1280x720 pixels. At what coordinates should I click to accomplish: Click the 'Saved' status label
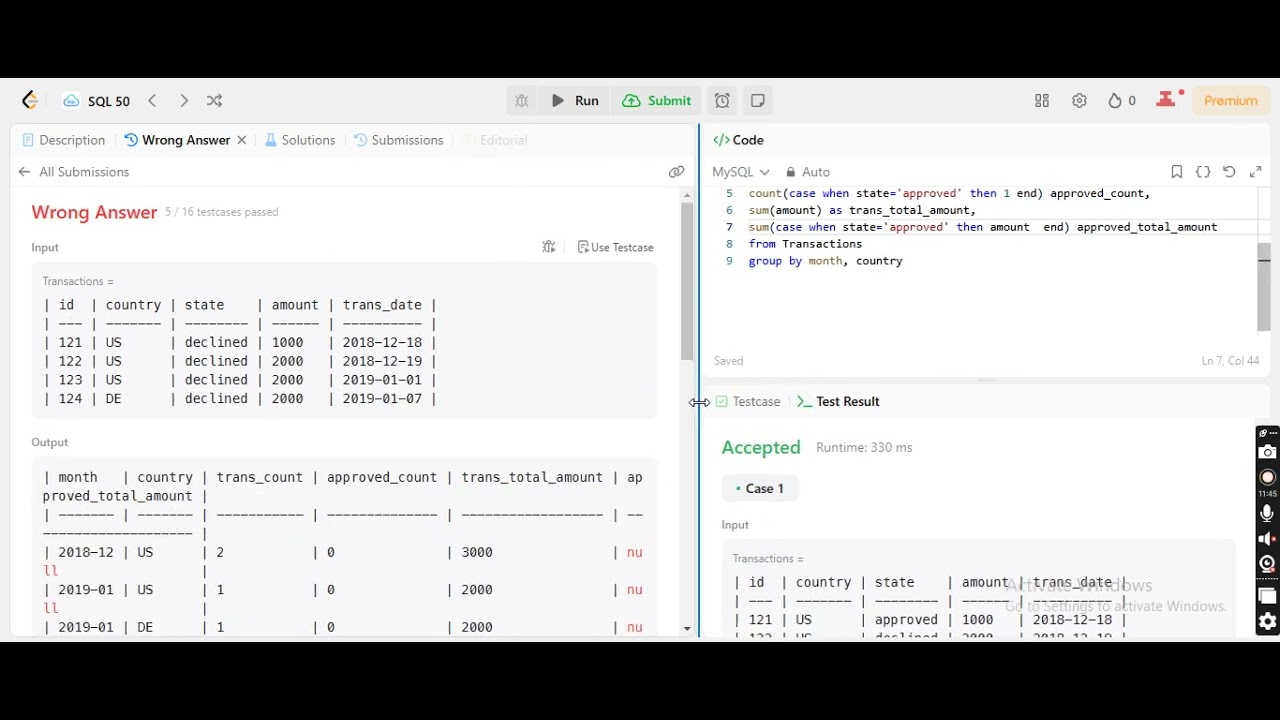728,361
